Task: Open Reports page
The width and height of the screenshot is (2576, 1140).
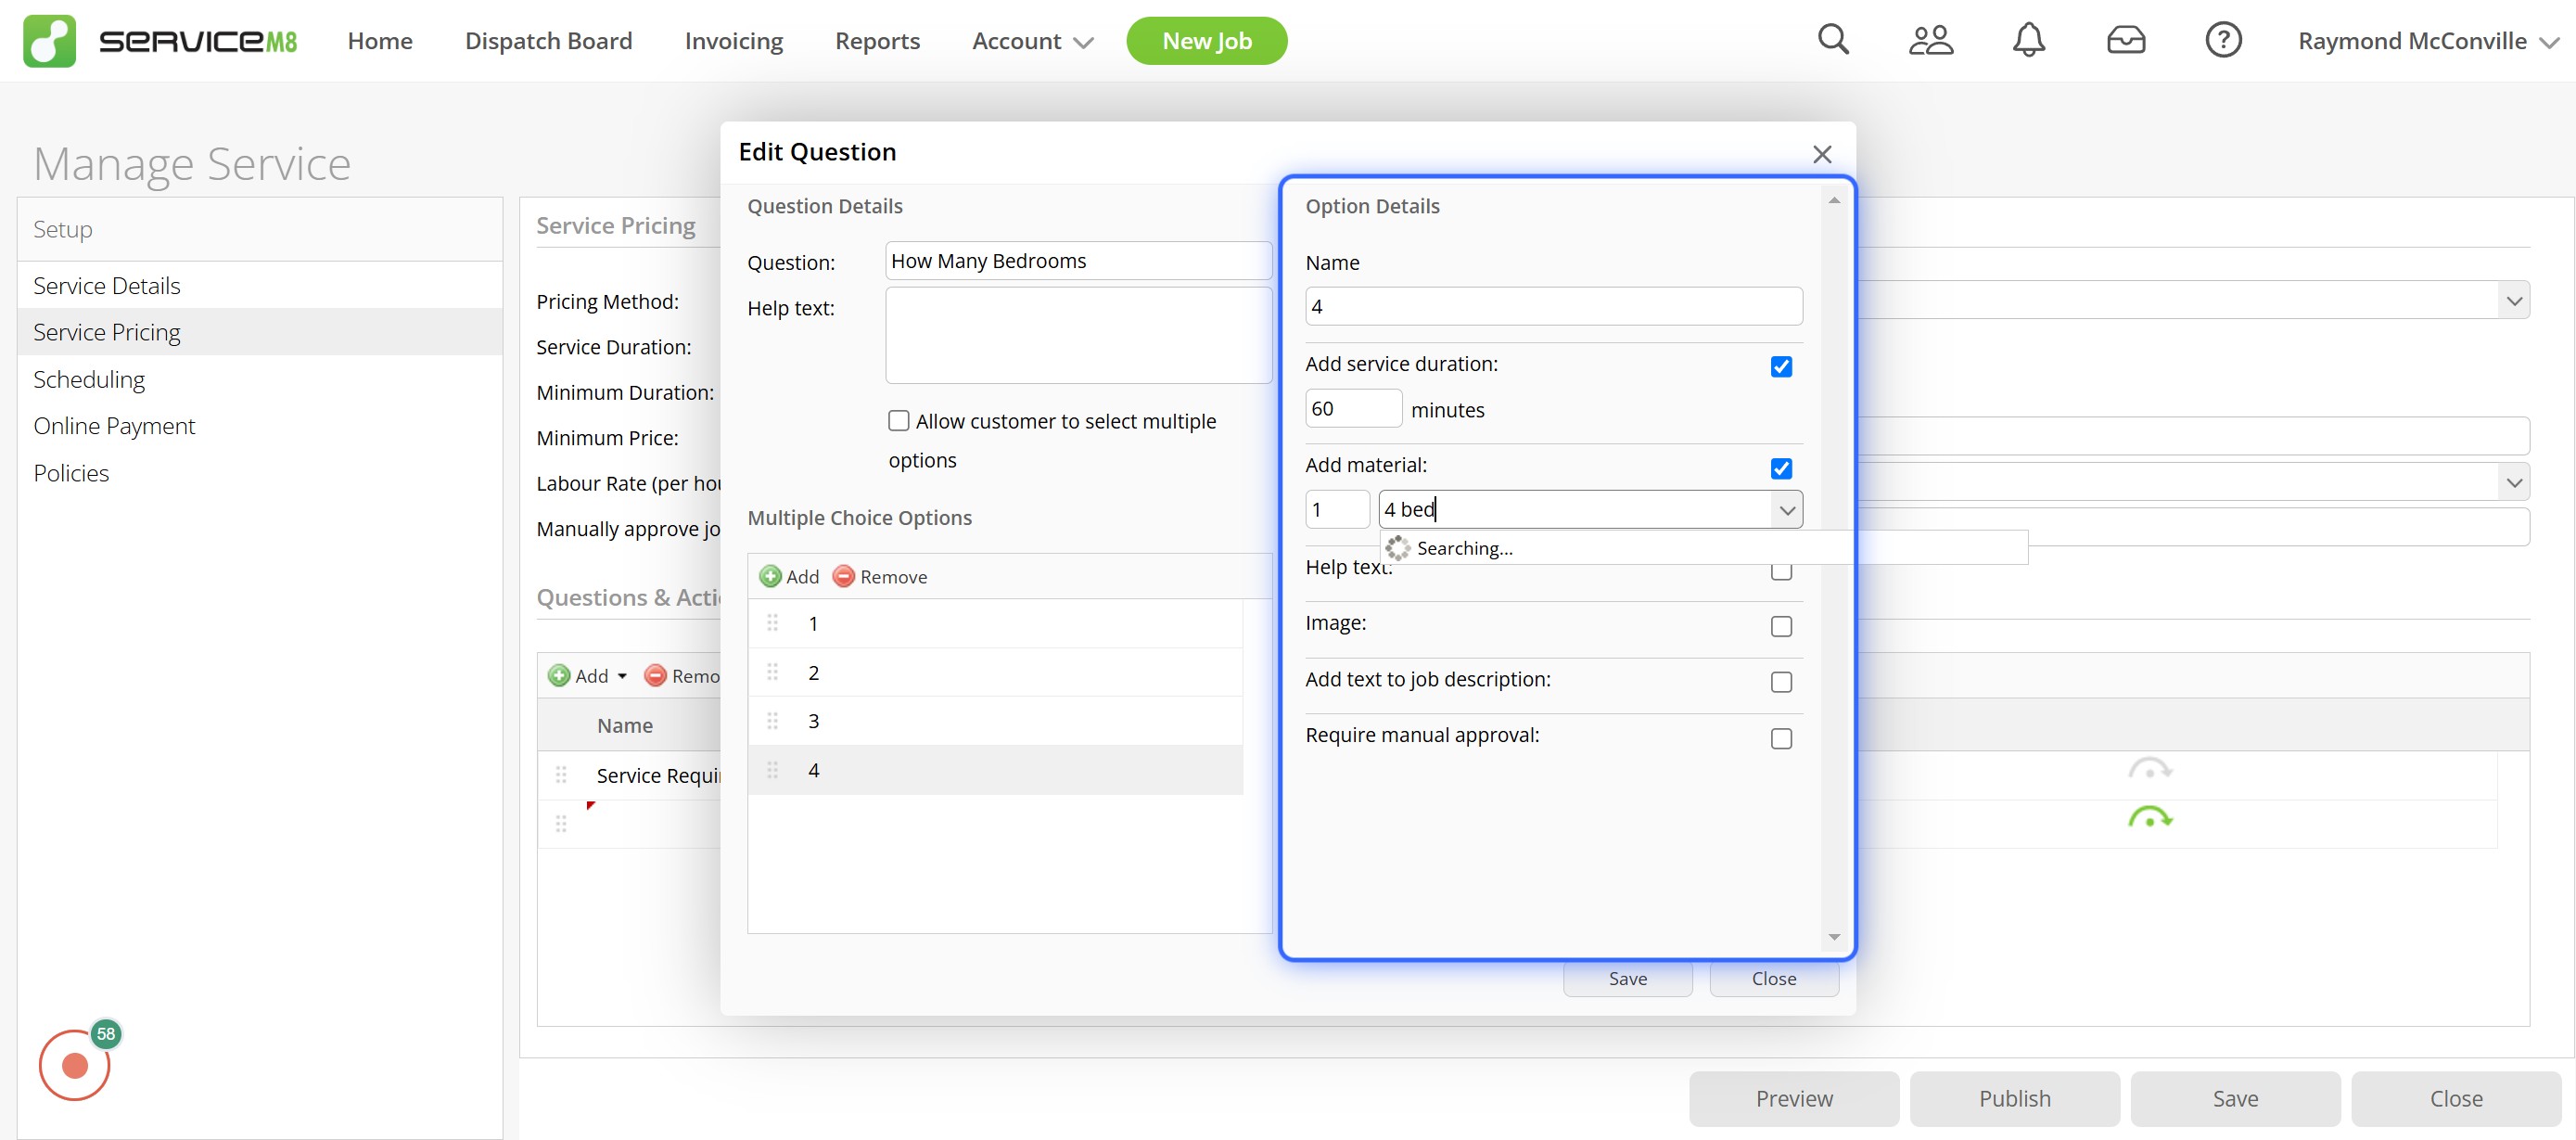Action: (877, 41)
